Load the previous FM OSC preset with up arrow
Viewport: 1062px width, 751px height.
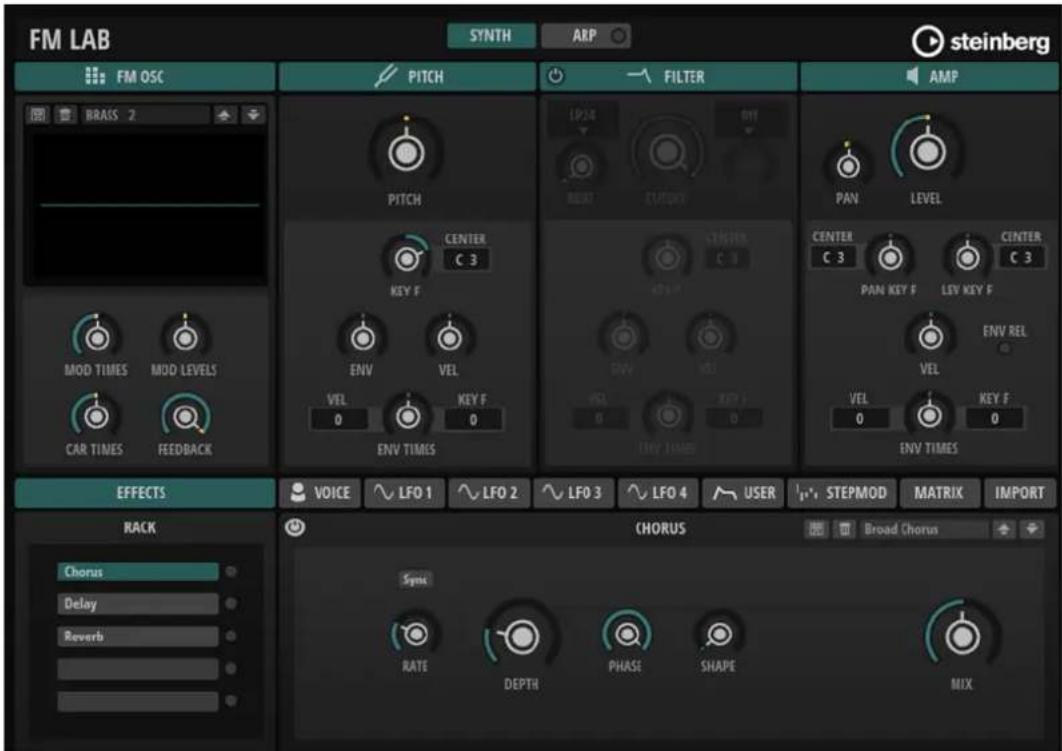(x=224, y=114)
